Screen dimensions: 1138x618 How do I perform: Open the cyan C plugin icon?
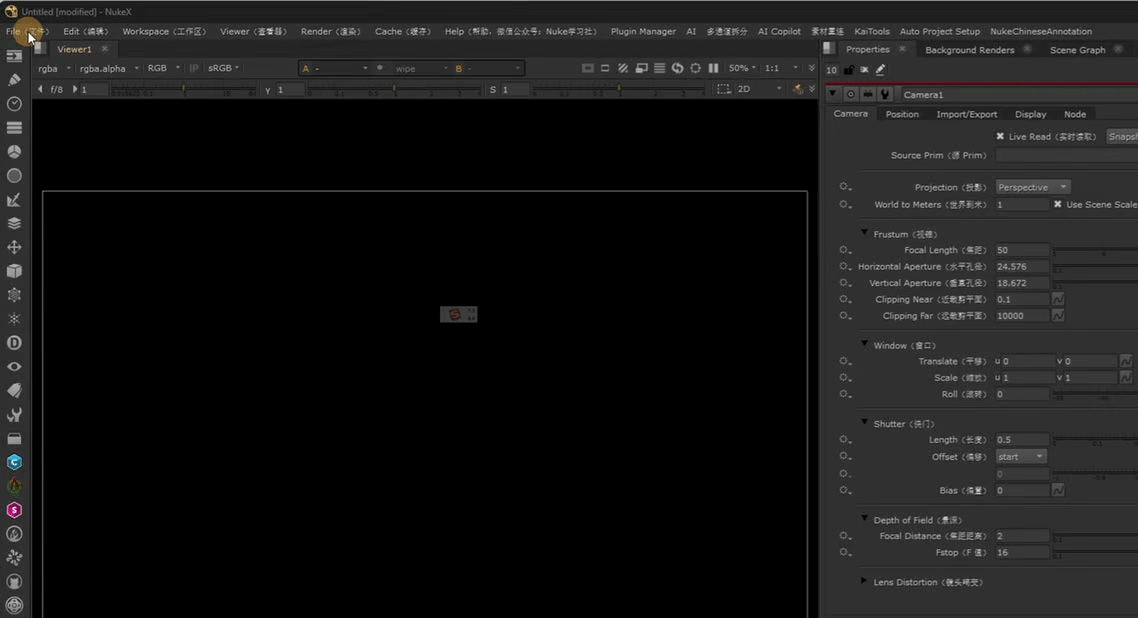[14, 463]
